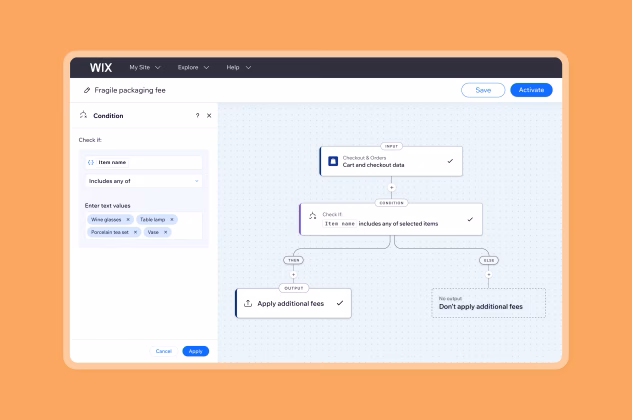The width and height of the screenshot is (632, 420).
Task: Add a step under the ELSE branch
Action: [489, 273]
